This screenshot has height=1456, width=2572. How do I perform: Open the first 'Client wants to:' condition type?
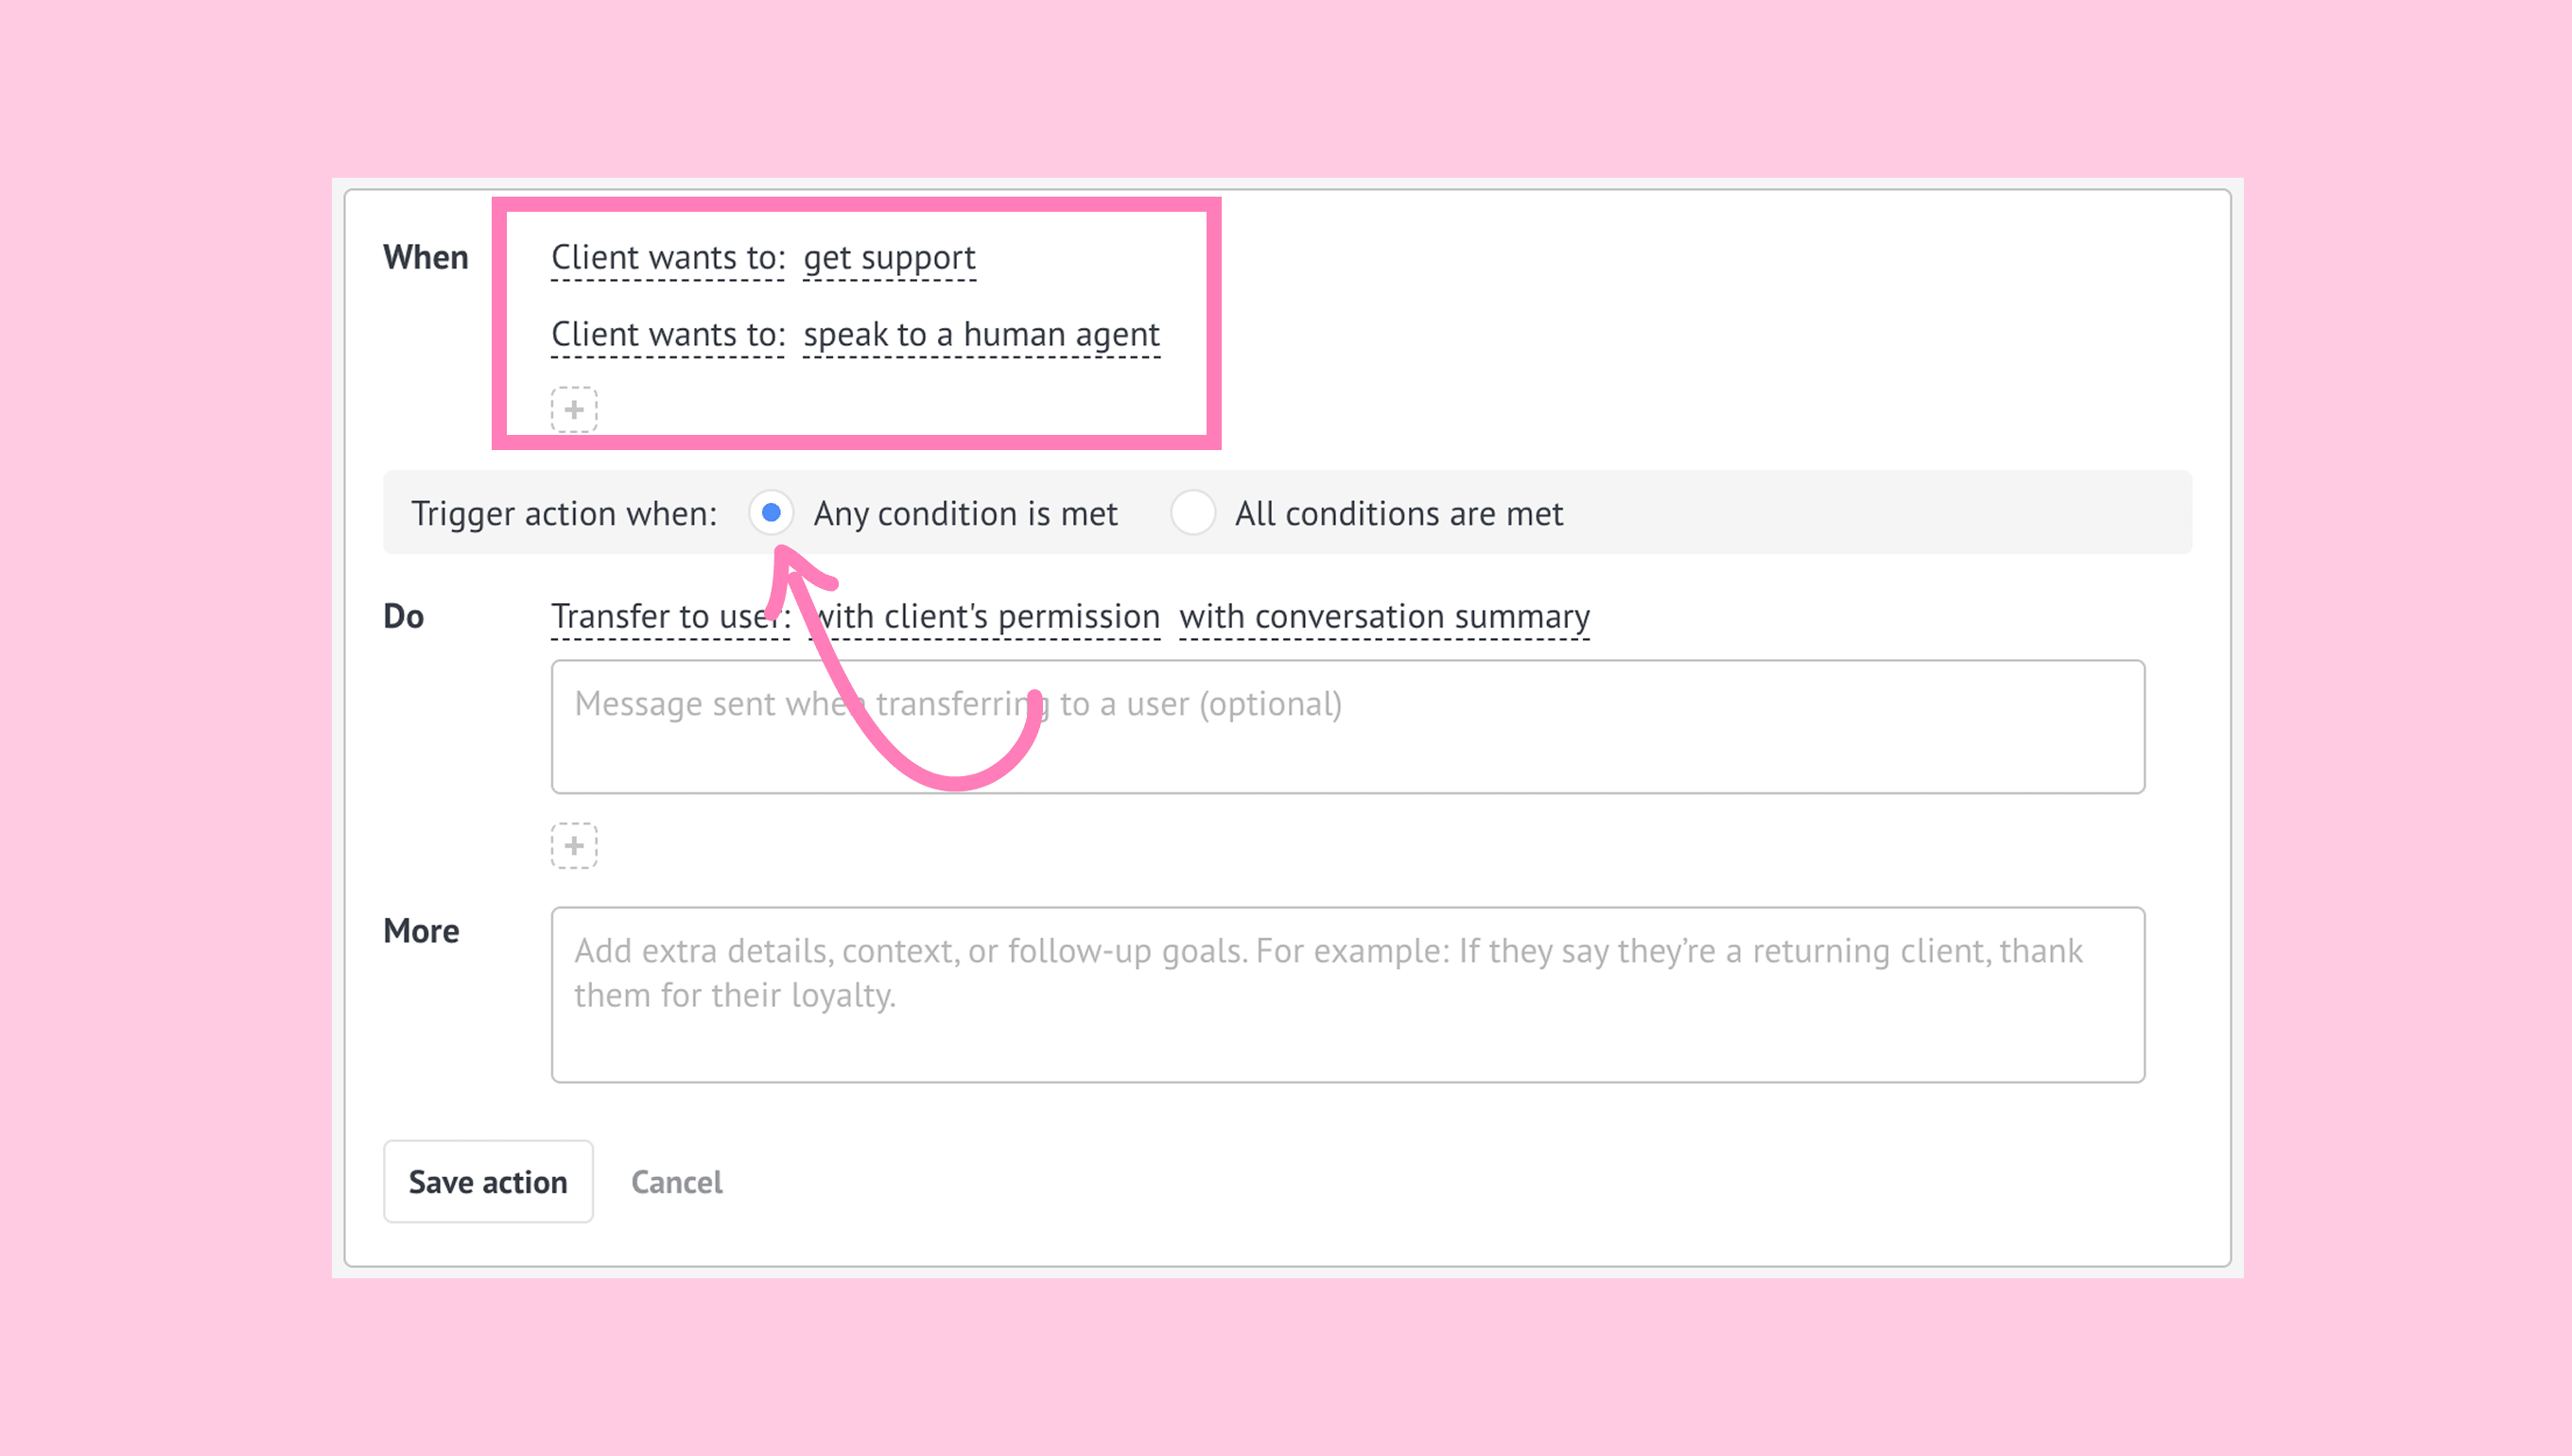tap(668, 258)
